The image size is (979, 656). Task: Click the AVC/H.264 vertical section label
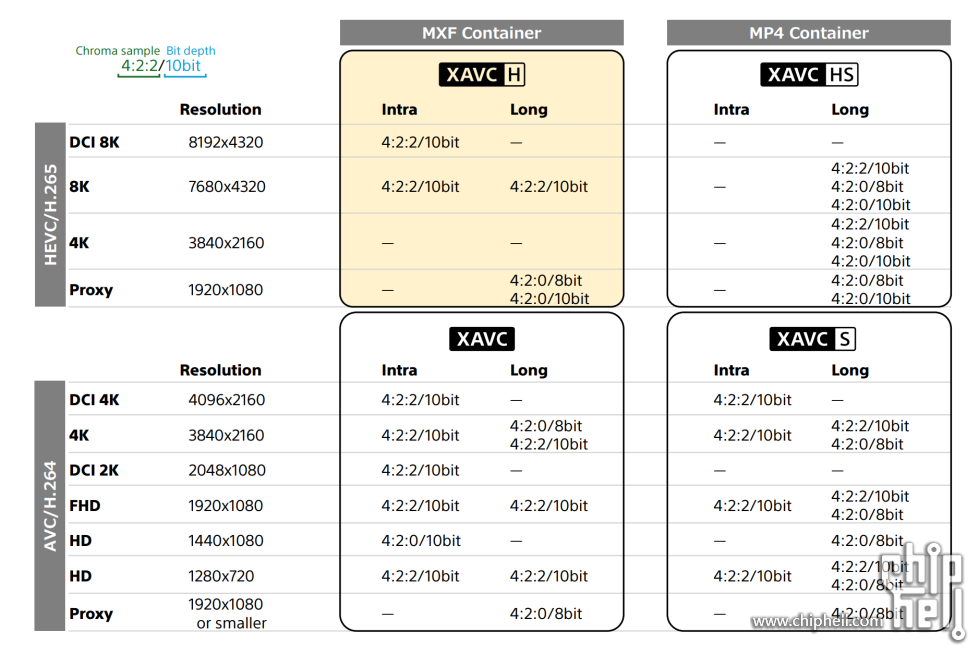point(50,506)
